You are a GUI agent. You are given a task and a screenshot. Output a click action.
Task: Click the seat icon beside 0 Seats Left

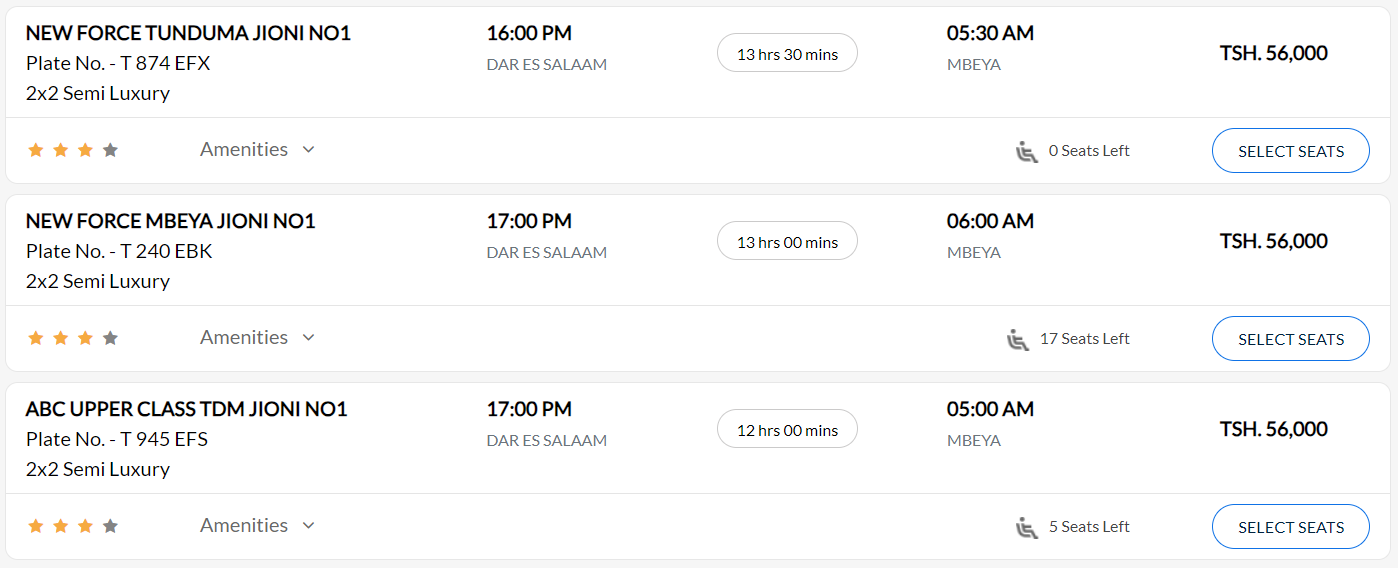[x=1027, y=151]
